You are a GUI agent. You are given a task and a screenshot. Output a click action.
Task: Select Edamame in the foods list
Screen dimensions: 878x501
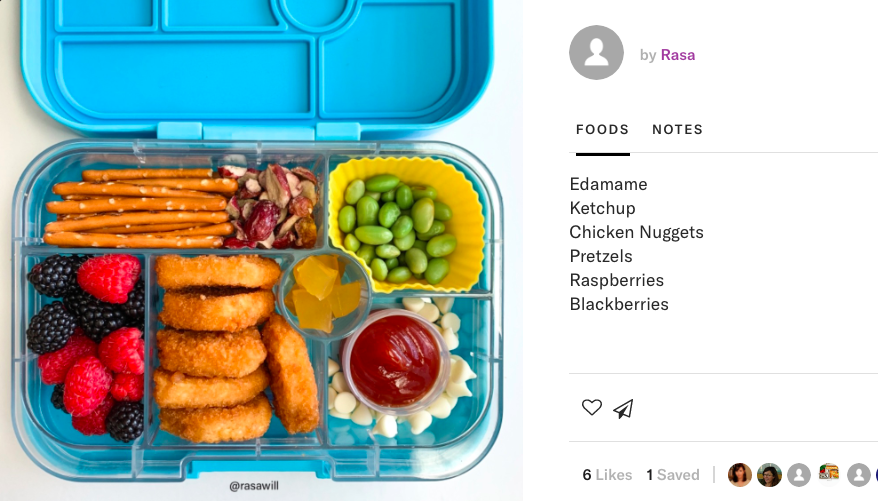pyautogui.click(x=608, y=184)
